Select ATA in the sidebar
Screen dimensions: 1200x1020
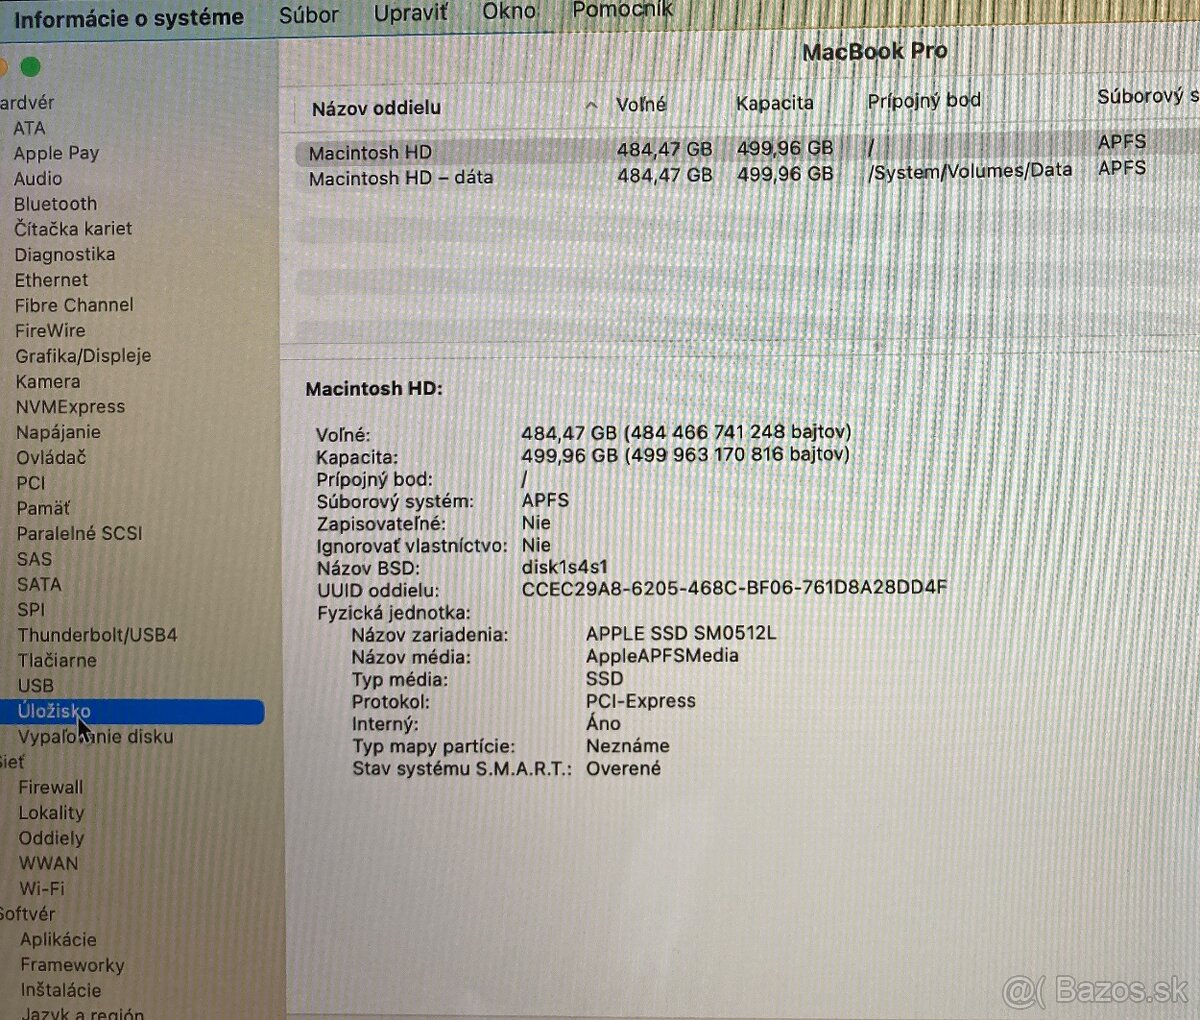click(x=29, y=128)
